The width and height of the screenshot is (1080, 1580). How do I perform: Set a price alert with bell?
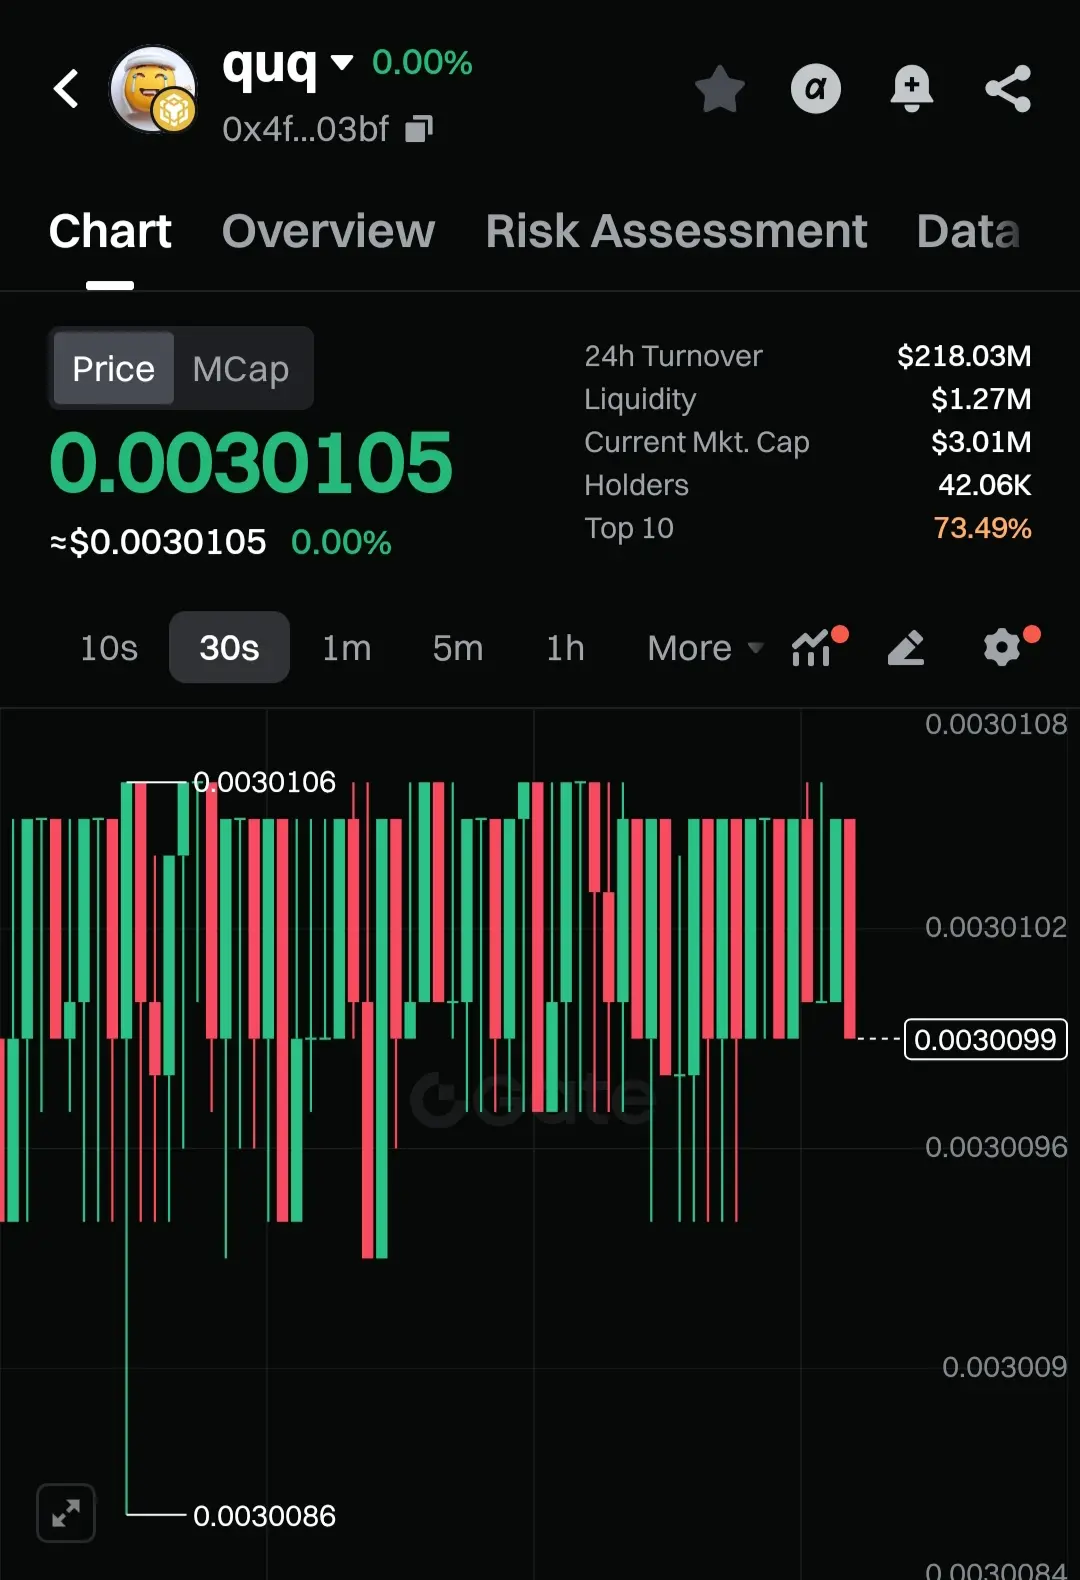pyautogui.click(x=911, y=89)
